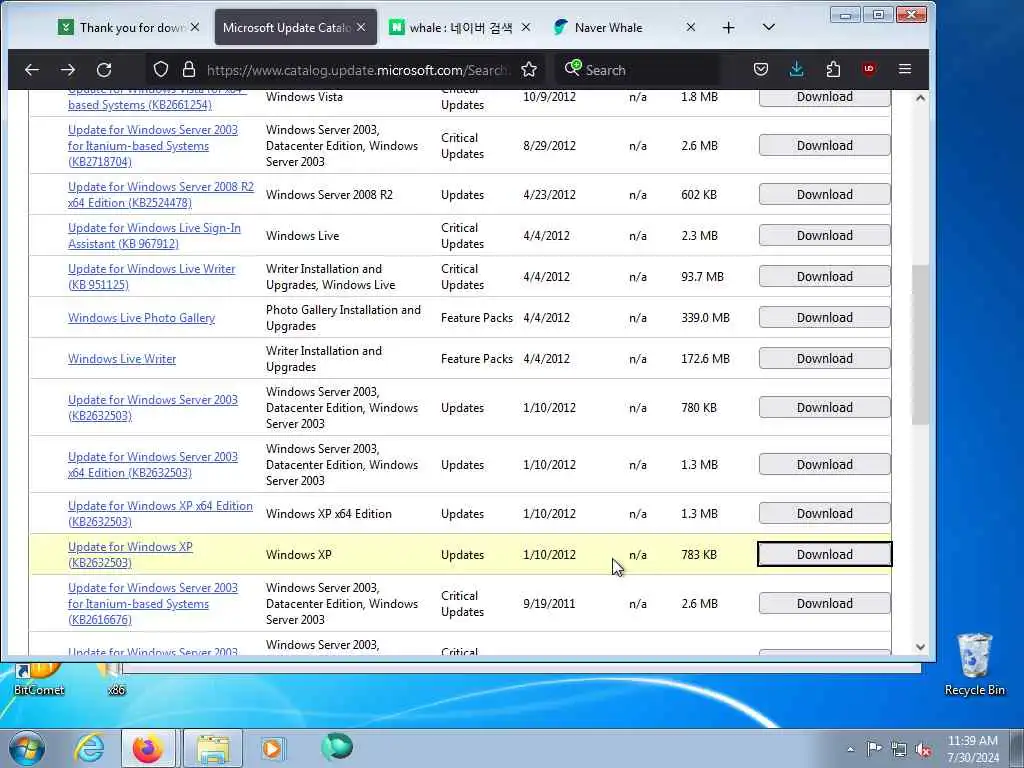Open Update for Windows XP x64 Edition link
The height and width of the screenshot is (768, 1024).
click(160, 514)
